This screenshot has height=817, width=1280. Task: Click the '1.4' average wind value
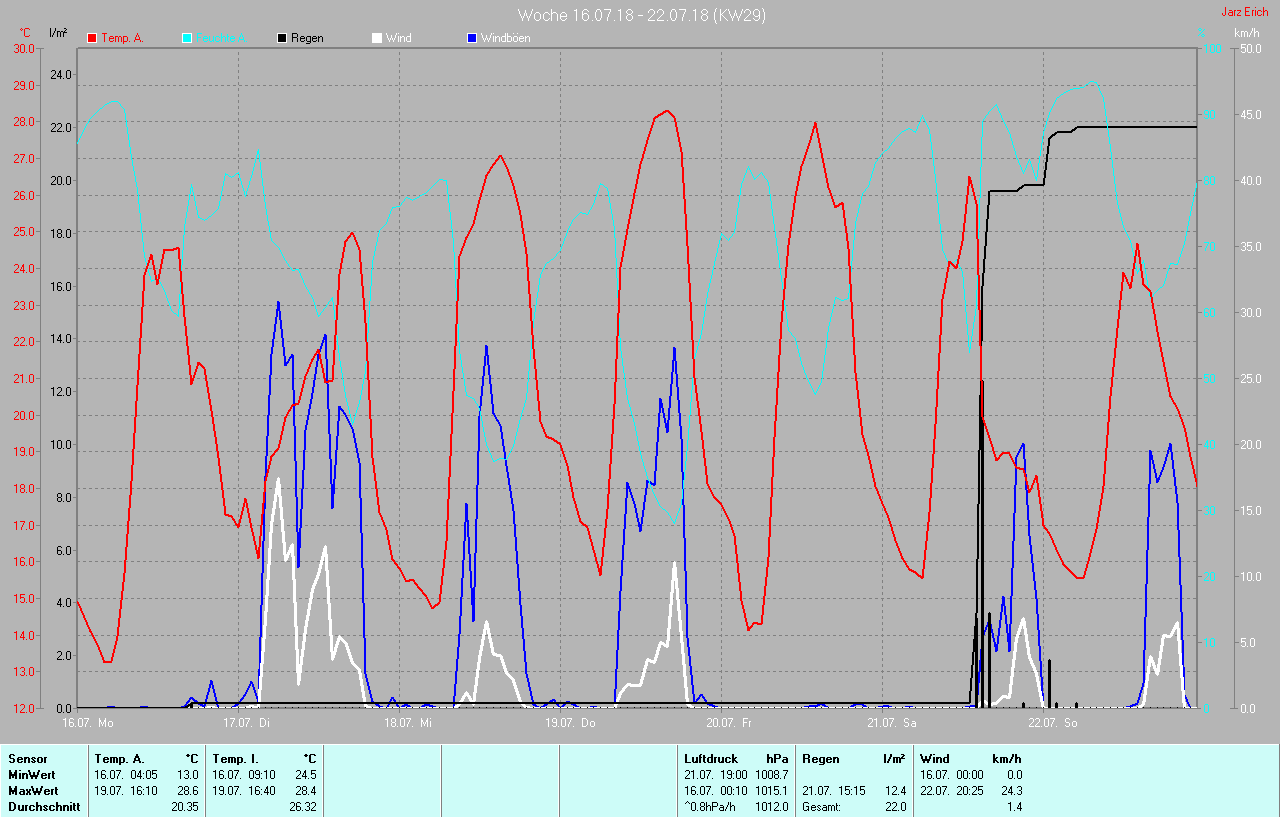coord(1014,807)
